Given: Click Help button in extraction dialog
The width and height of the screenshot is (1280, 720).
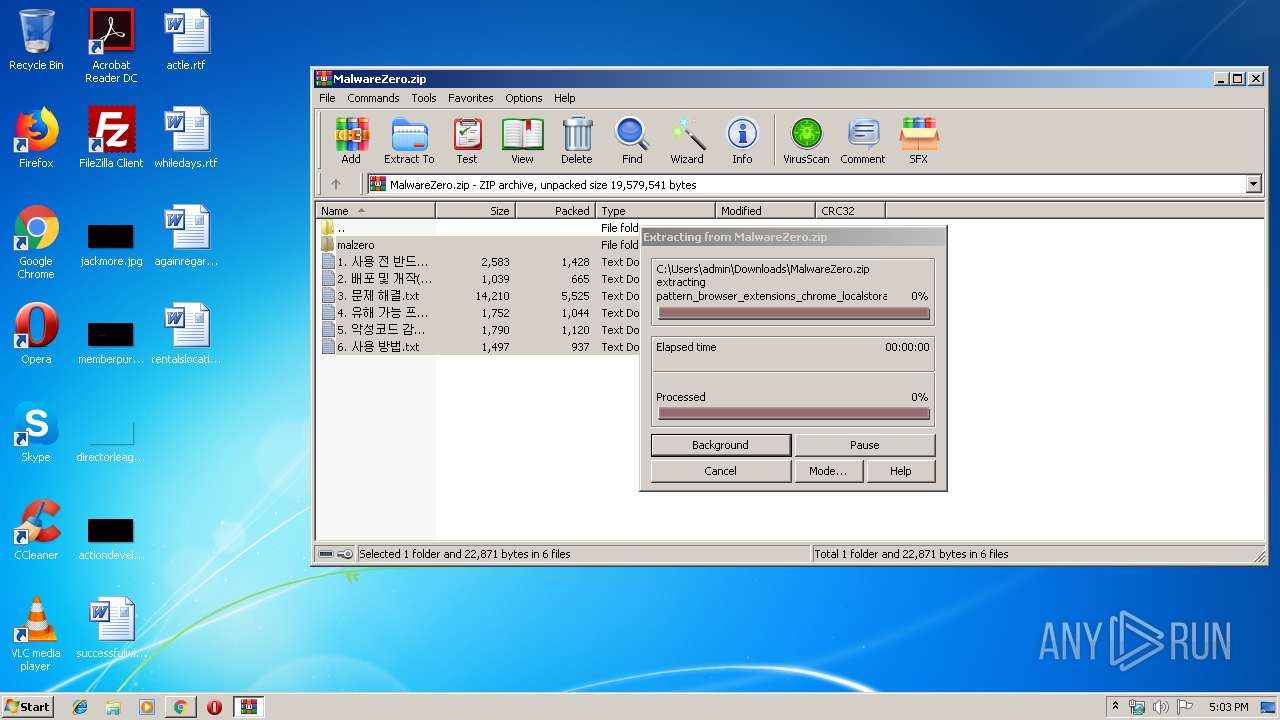Looking at the screenshot, I should pyautogui.click(x=901, y=471).
